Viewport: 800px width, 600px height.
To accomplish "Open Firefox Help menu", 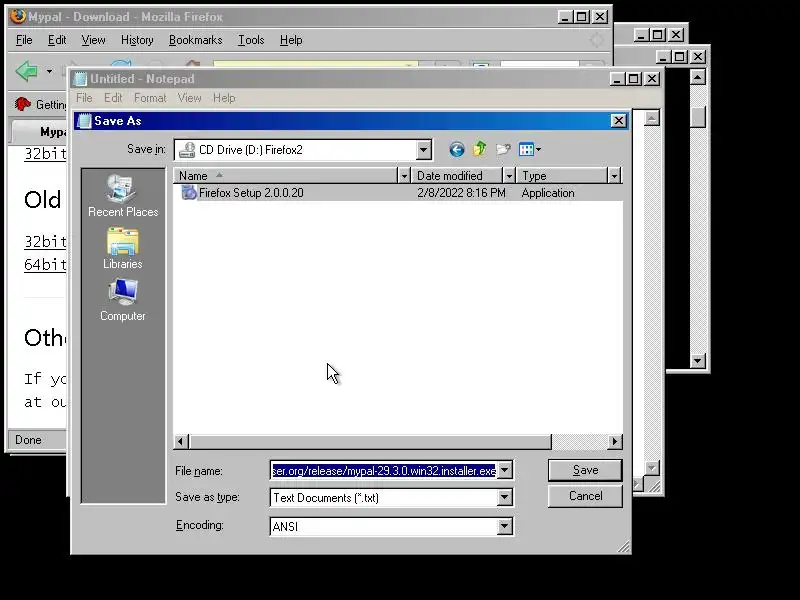I will pos(291,40).
